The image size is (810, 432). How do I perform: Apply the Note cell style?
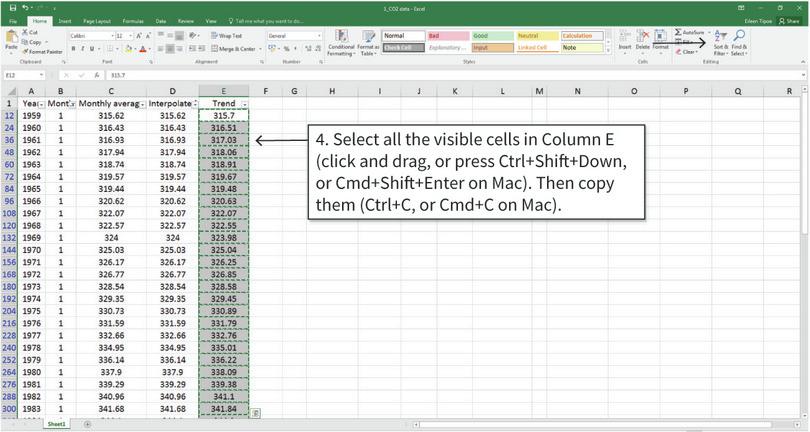point(582,48)
